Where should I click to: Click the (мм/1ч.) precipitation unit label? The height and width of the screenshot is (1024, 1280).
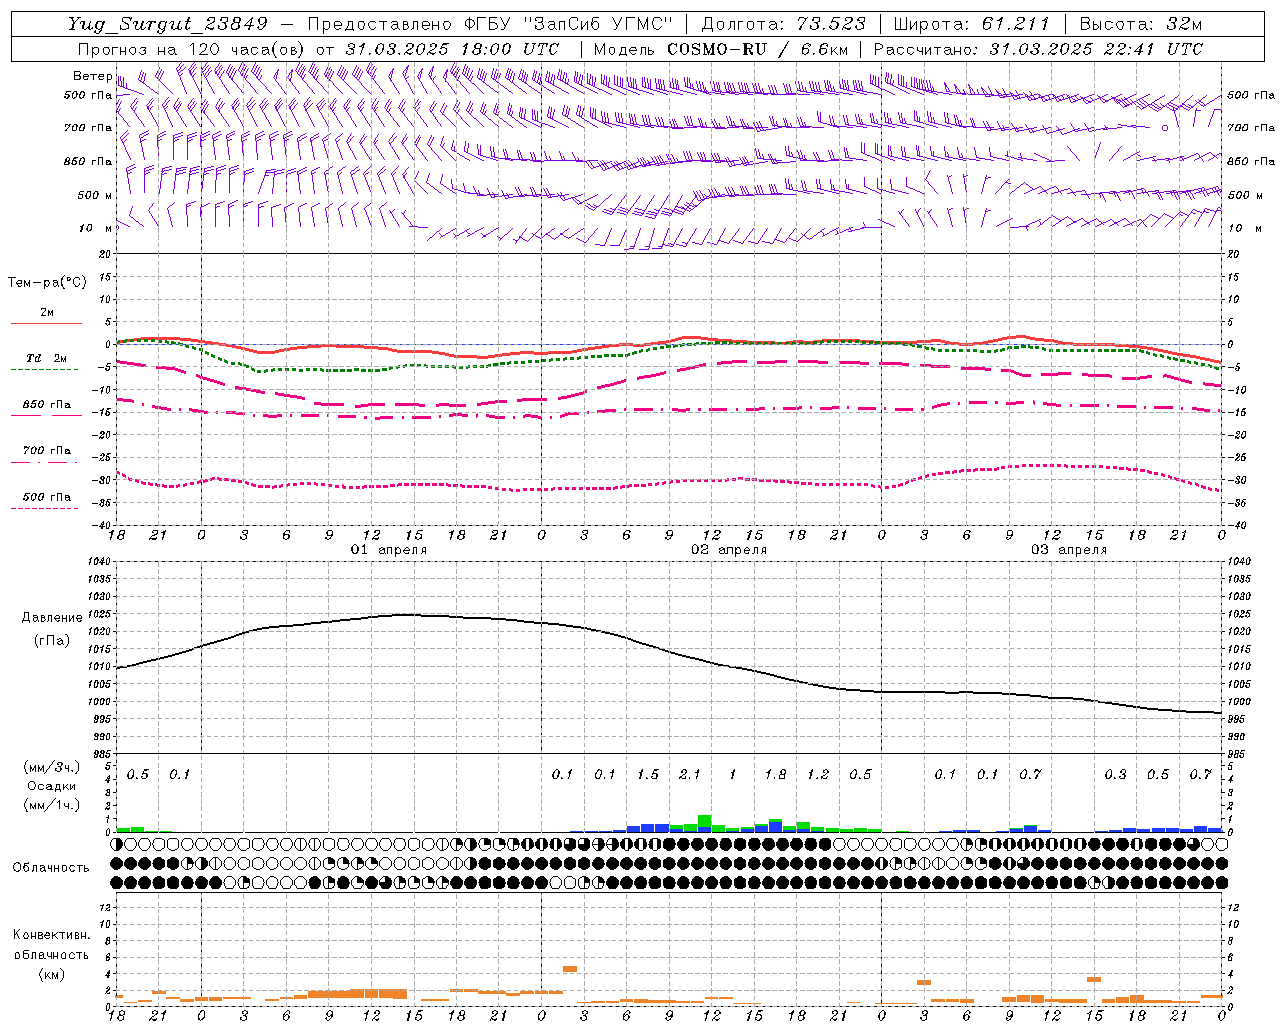click(x=52, y=805)
